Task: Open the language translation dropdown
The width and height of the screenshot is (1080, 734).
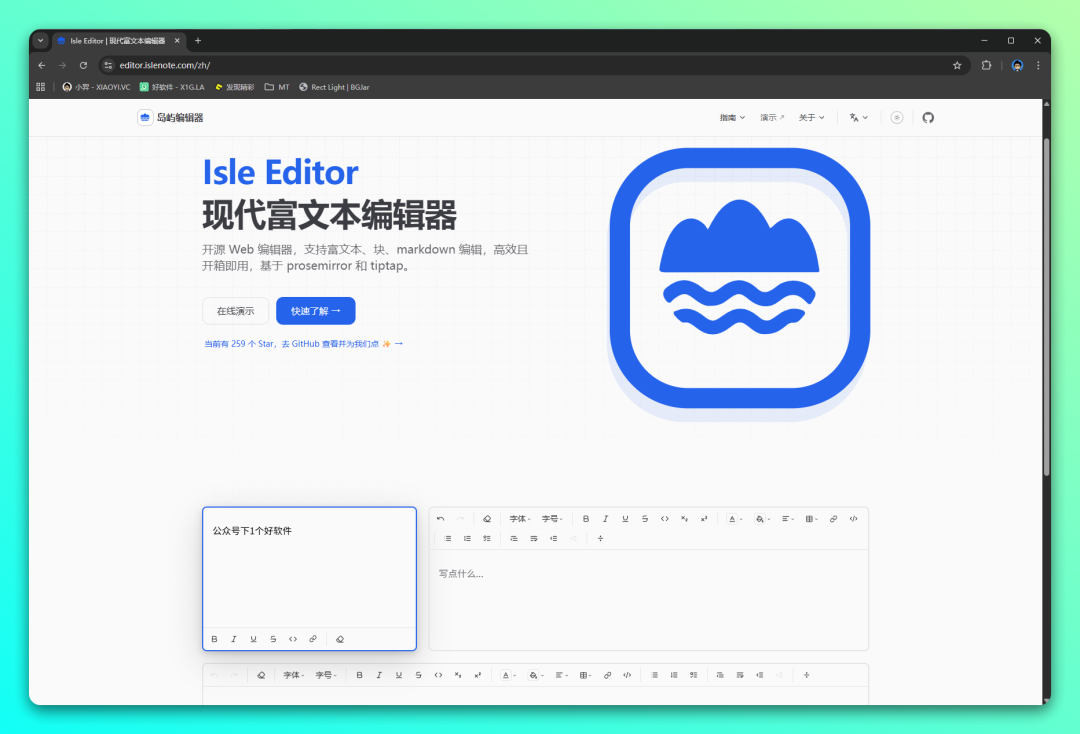Action: [x=858, y=118]
